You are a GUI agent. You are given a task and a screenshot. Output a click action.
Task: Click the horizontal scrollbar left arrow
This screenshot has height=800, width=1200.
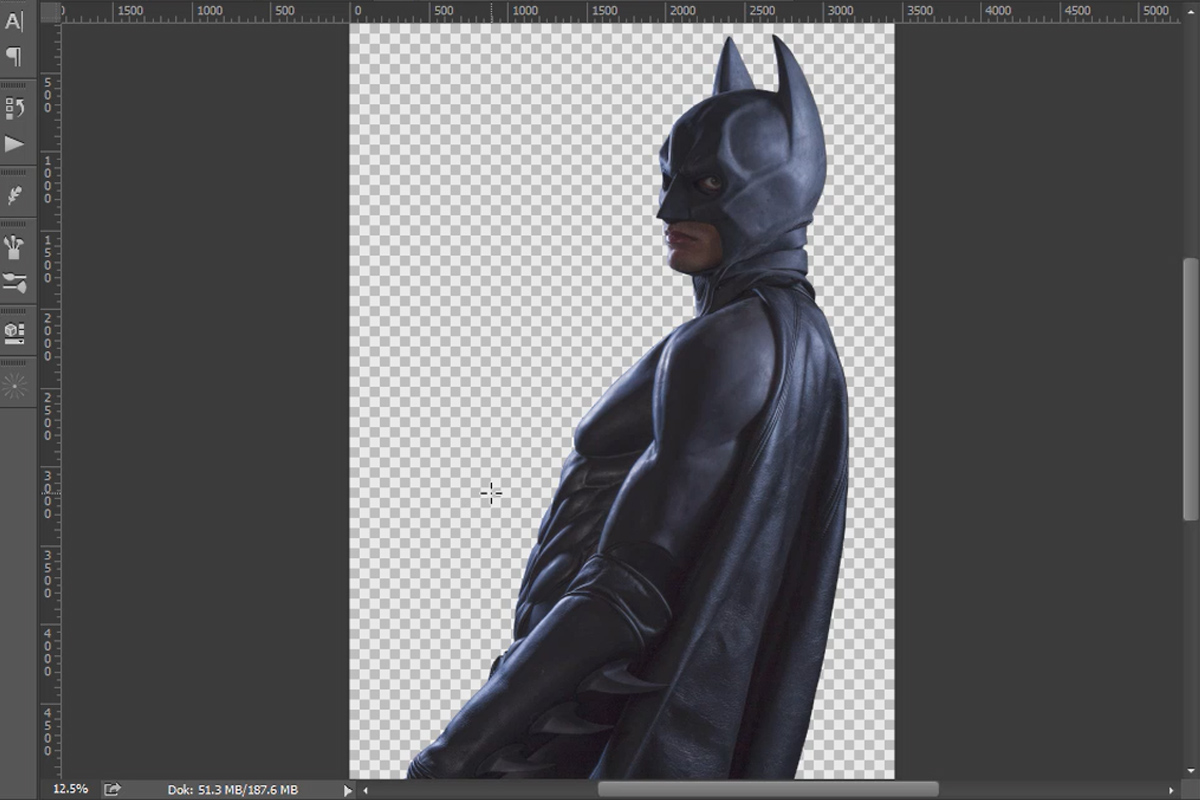366,790
